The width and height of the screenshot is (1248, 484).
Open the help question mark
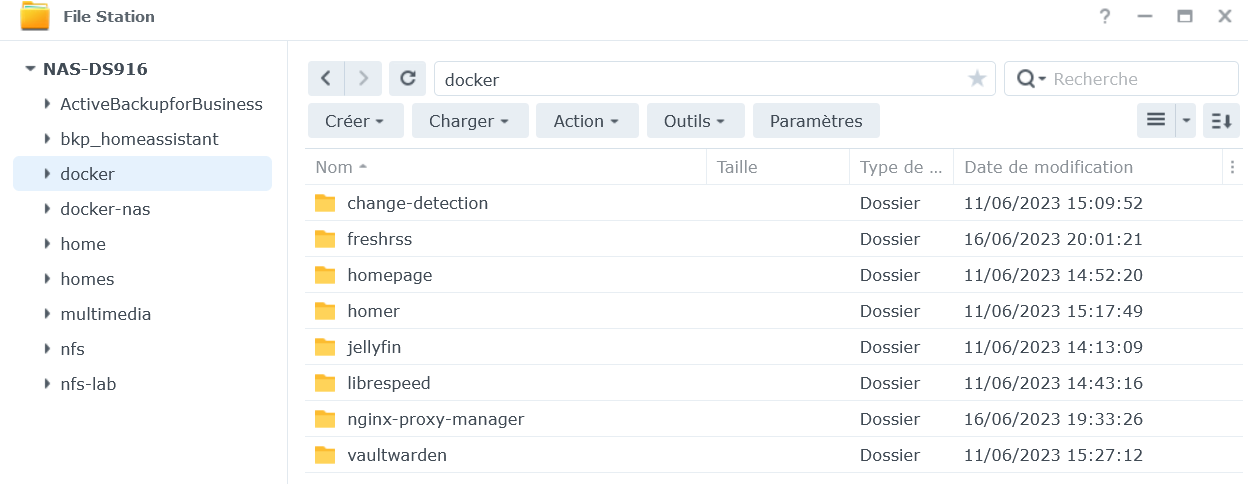coord(1105,17)
